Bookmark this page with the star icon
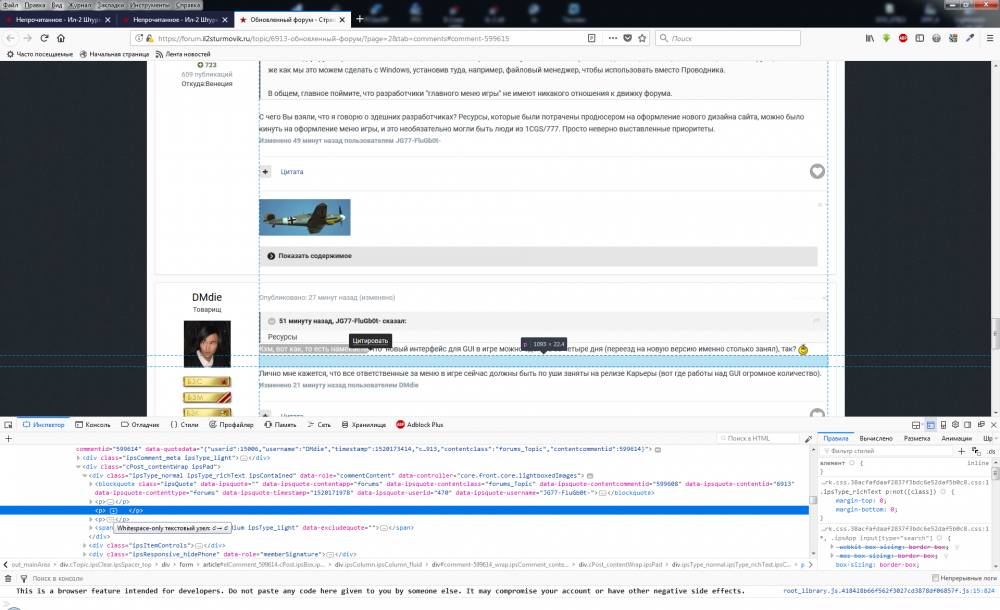1000x610 pixels. pos(642,38)
